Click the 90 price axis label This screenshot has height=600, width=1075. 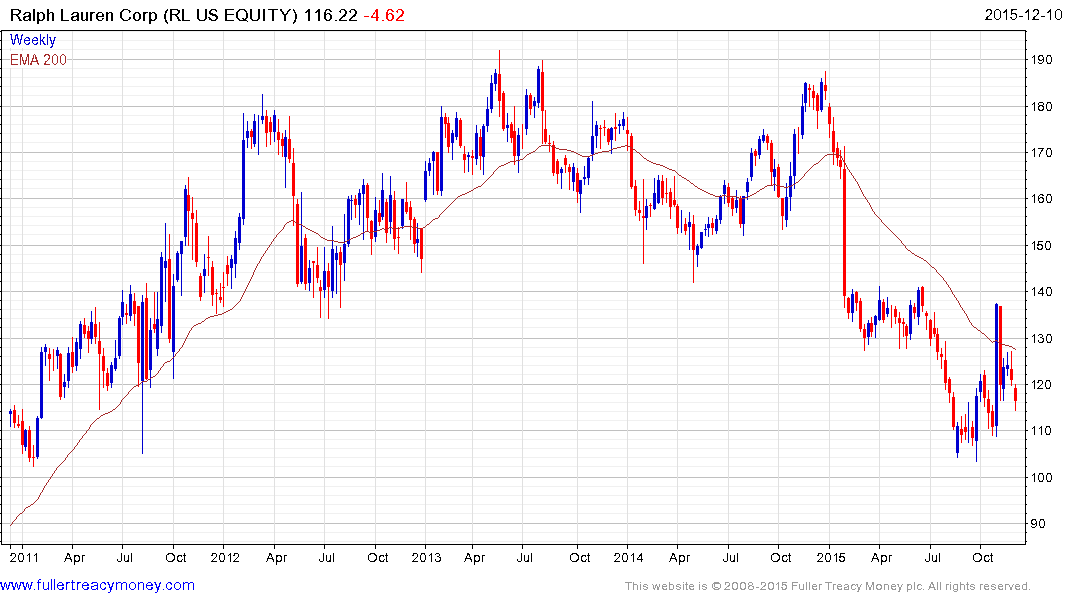coord(1039,524)
